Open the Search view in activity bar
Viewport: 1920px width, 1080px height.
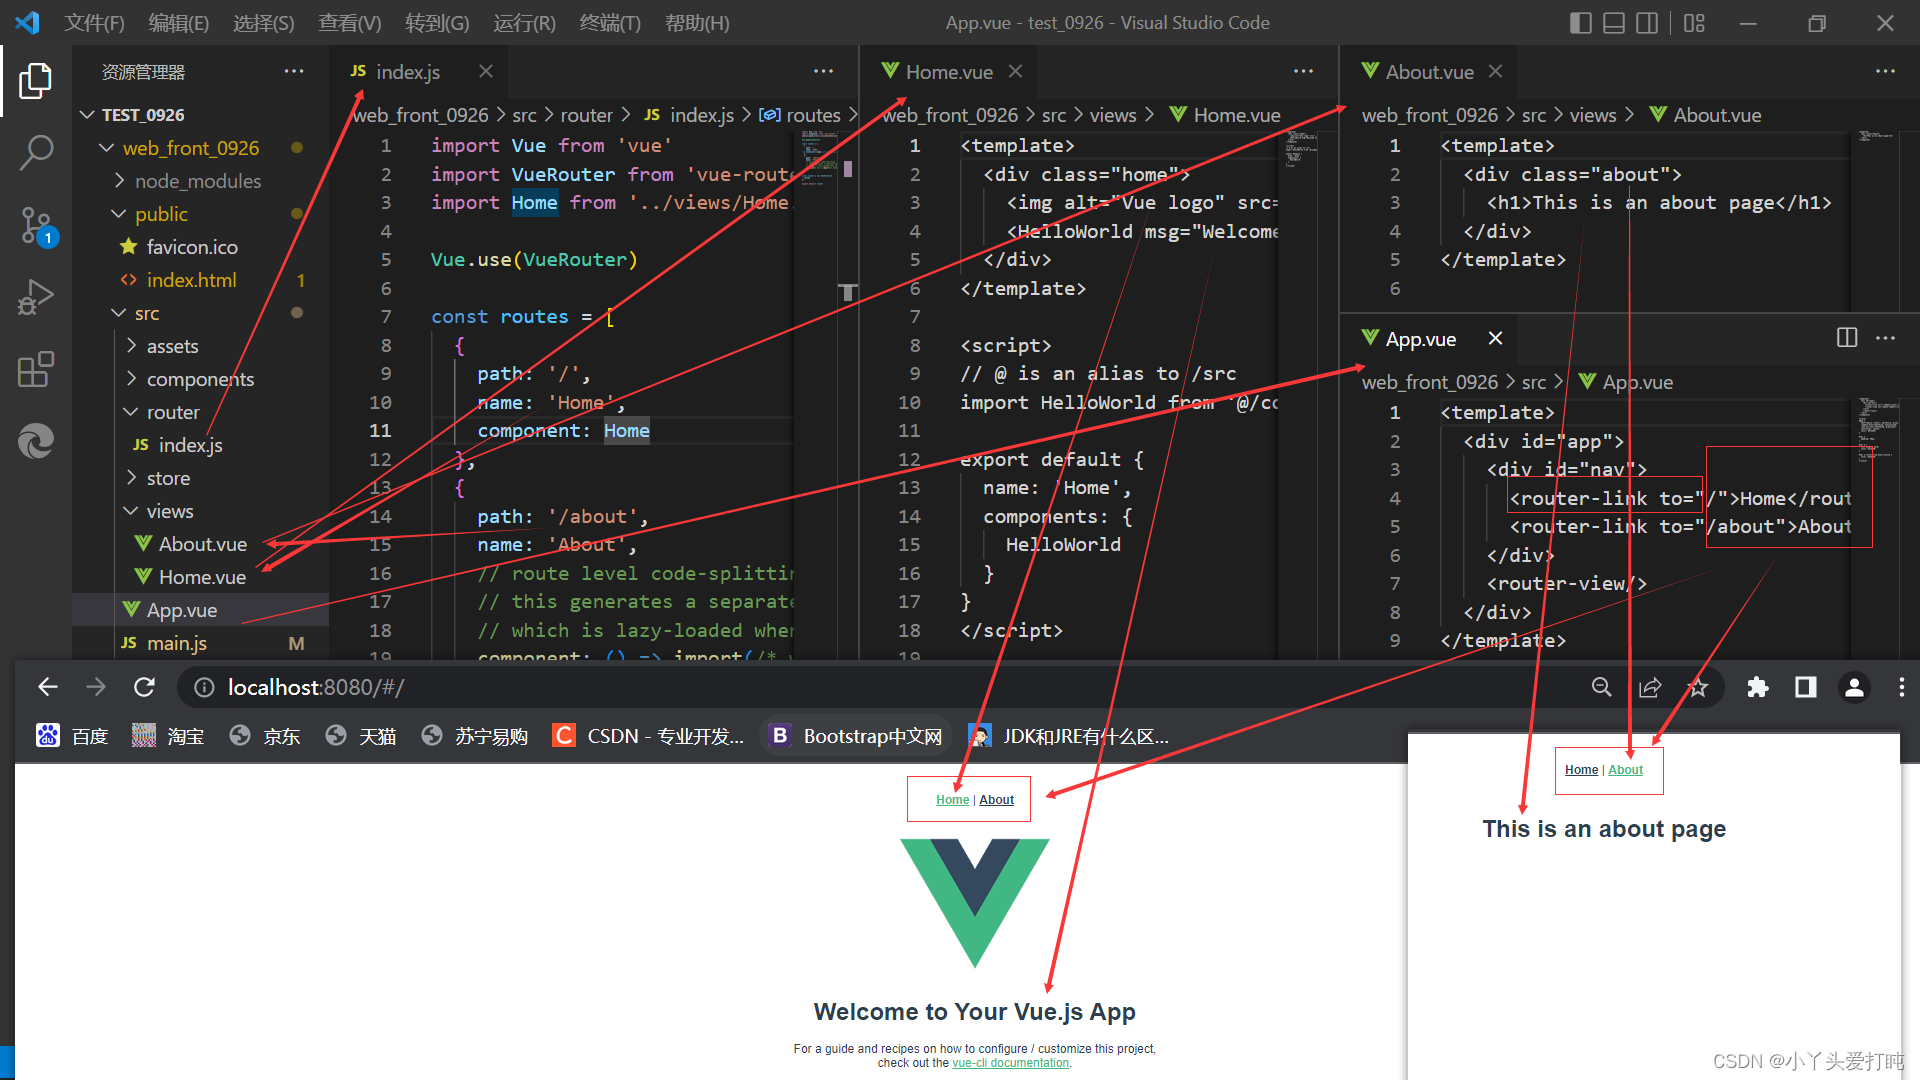pyautogui.click(x=36, y=153)
